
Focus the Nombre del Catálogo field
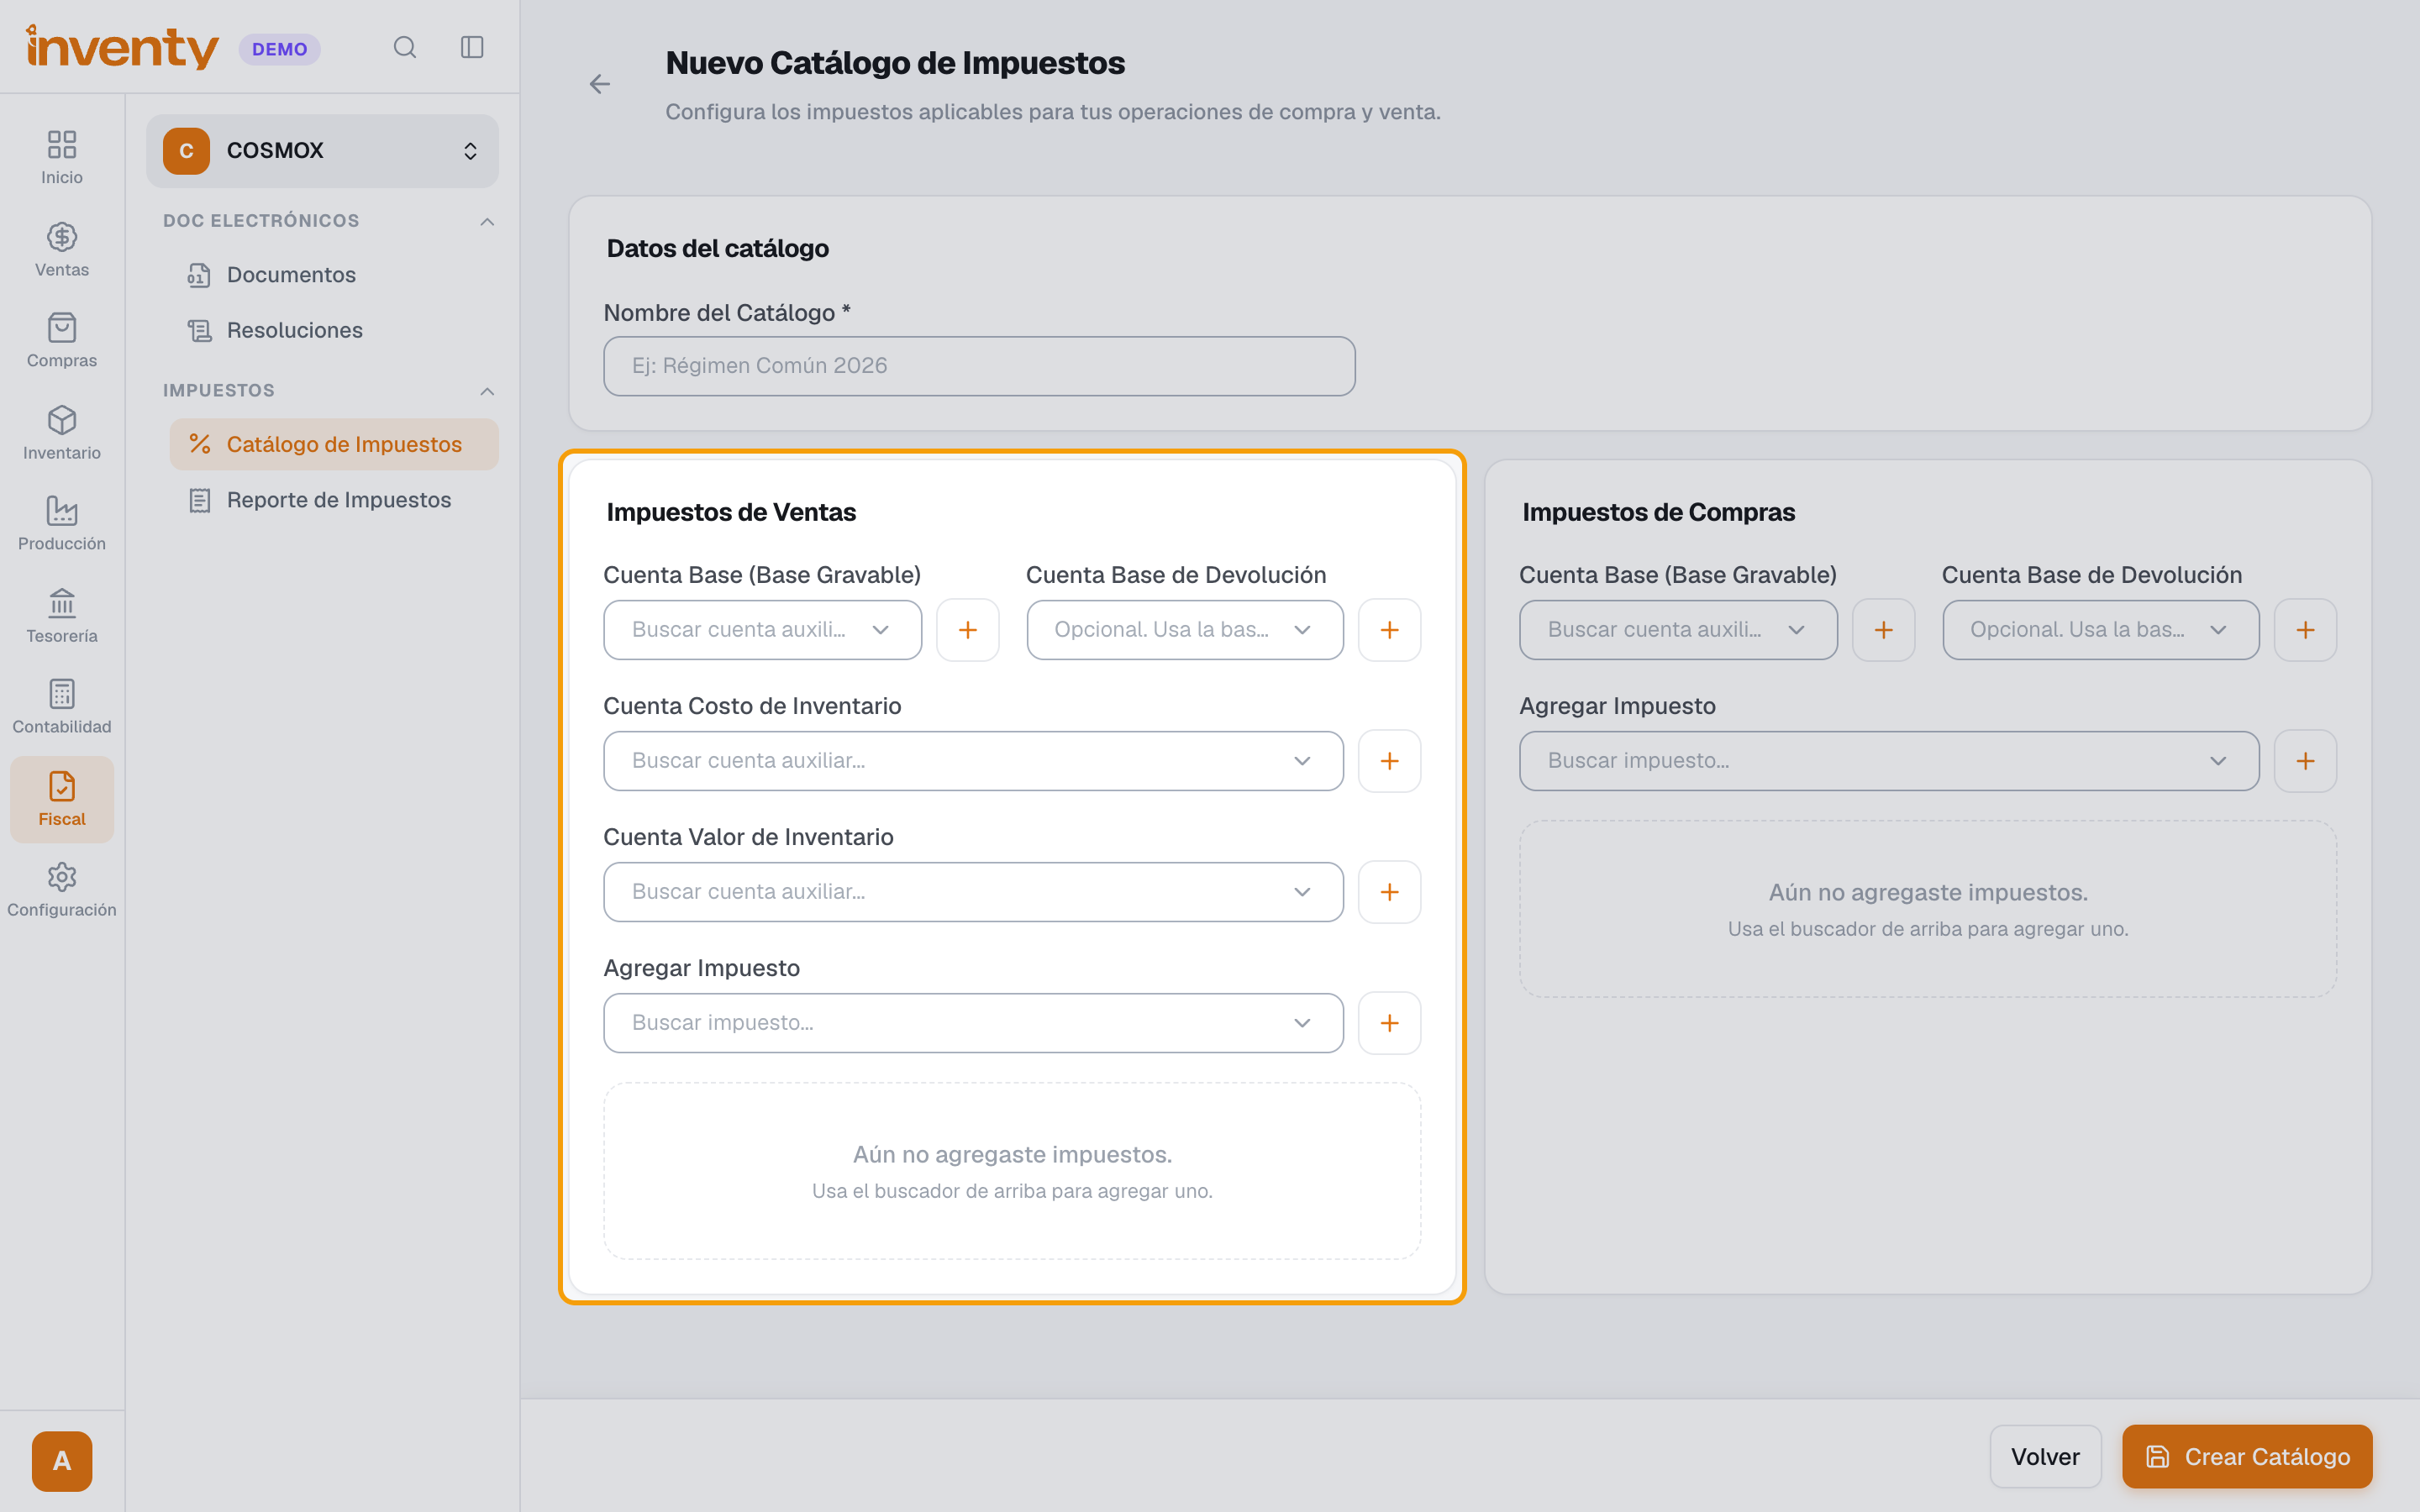tap(979, 366)
